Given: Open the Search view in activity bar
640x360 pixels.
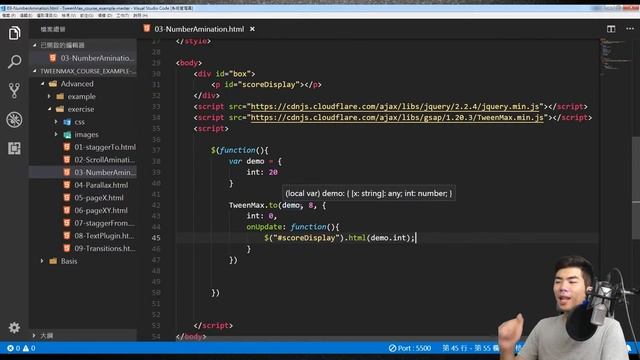Looking at the screenshot, I should pos(14,62).
